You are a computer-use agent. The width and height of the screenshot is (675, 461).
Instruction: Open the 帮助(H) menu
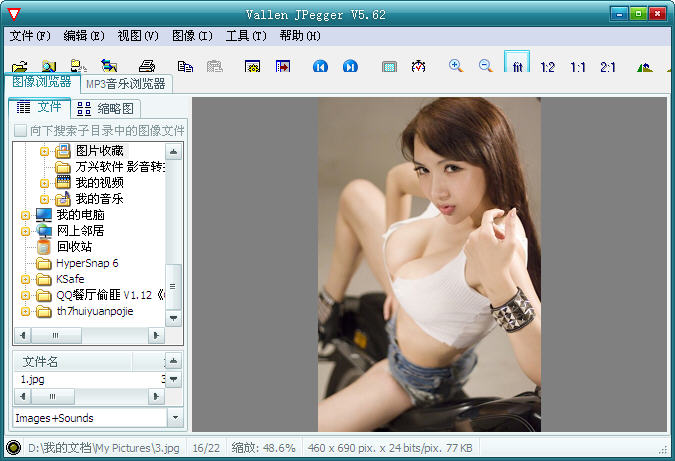point(300,36)
